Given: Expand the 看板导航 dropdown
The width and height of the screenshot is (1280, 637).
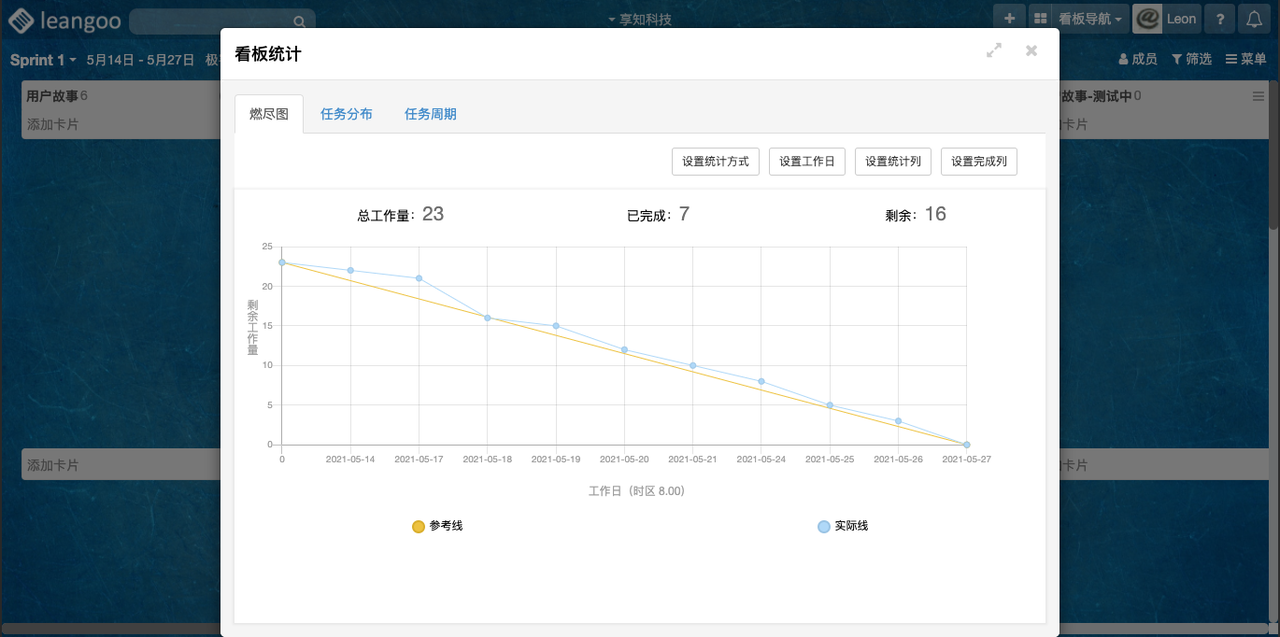Looking at the screenshot, I should tap(1090, 19).
